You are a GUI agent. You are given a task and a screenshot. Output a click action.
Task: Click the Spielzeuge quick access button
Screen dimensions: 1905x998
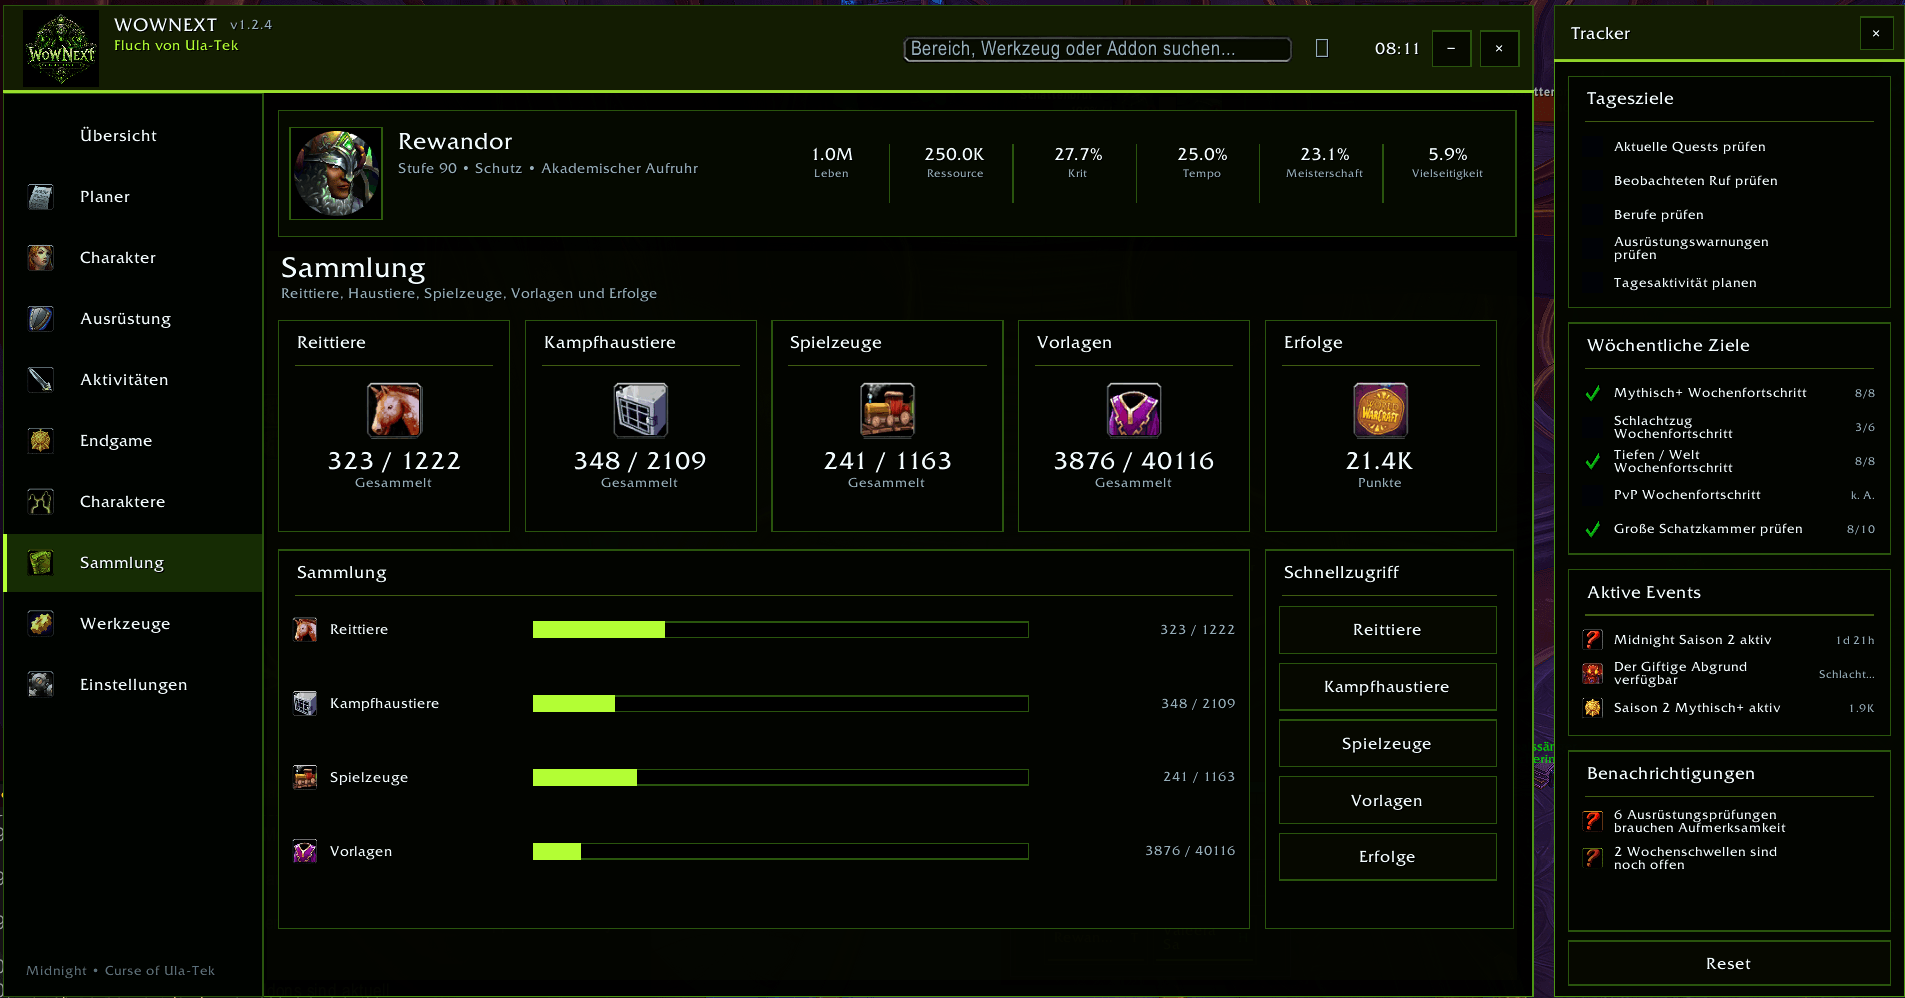[1387, 744]
